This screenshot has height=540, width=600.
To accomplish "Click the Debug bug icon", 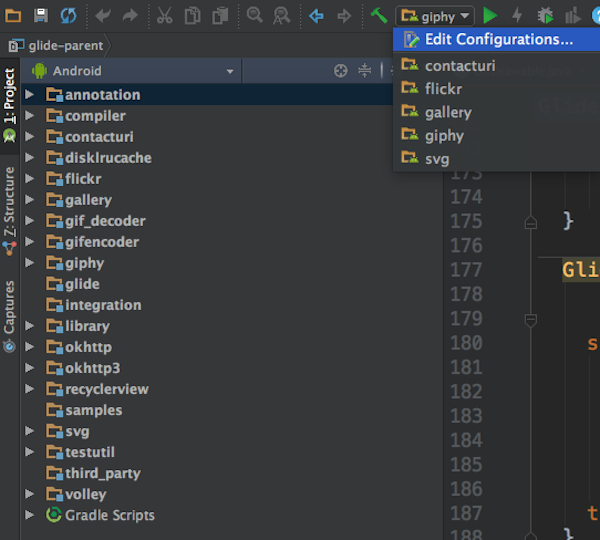I will tap(545, 15).
